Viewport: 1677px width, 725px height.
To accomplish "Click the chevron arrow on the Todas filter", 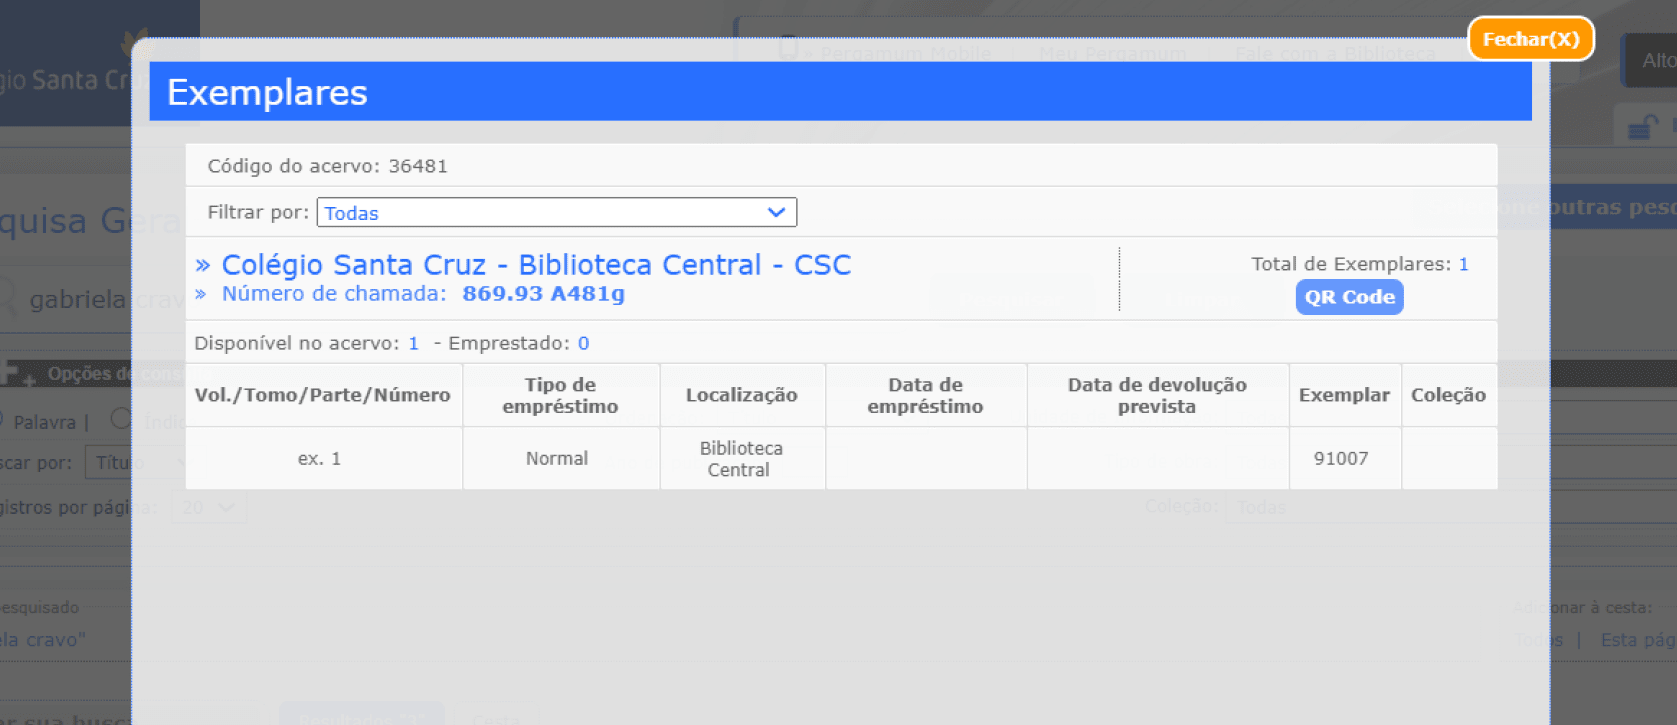I will (776, 212).
